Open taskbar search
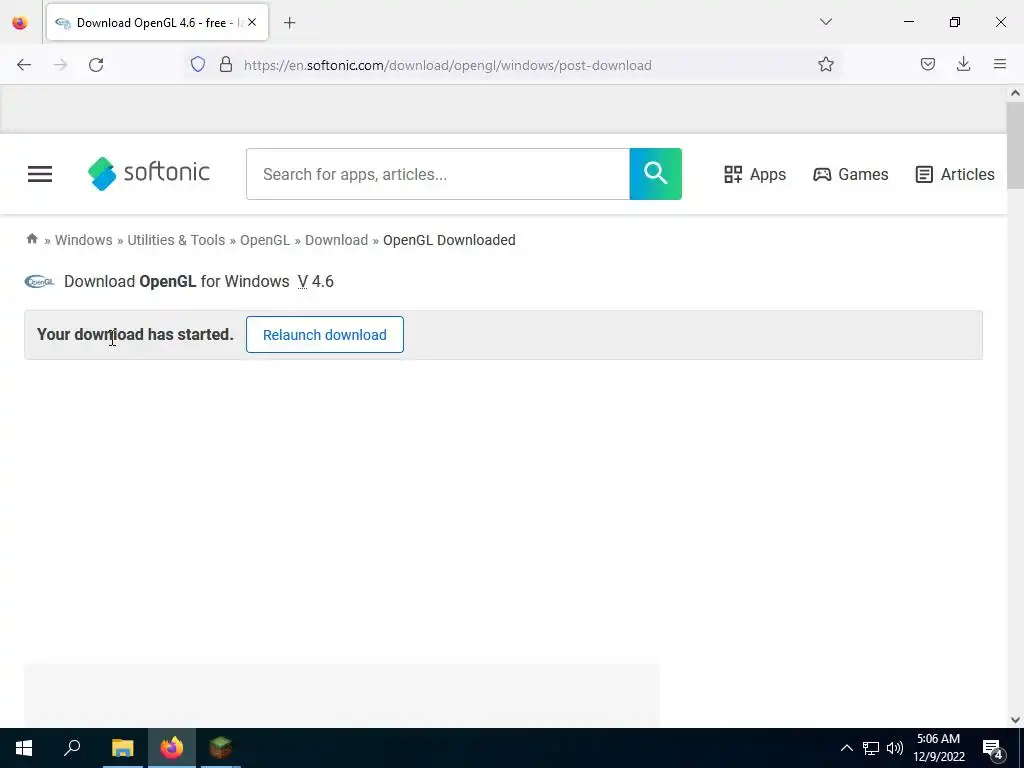 pos(72,748)
